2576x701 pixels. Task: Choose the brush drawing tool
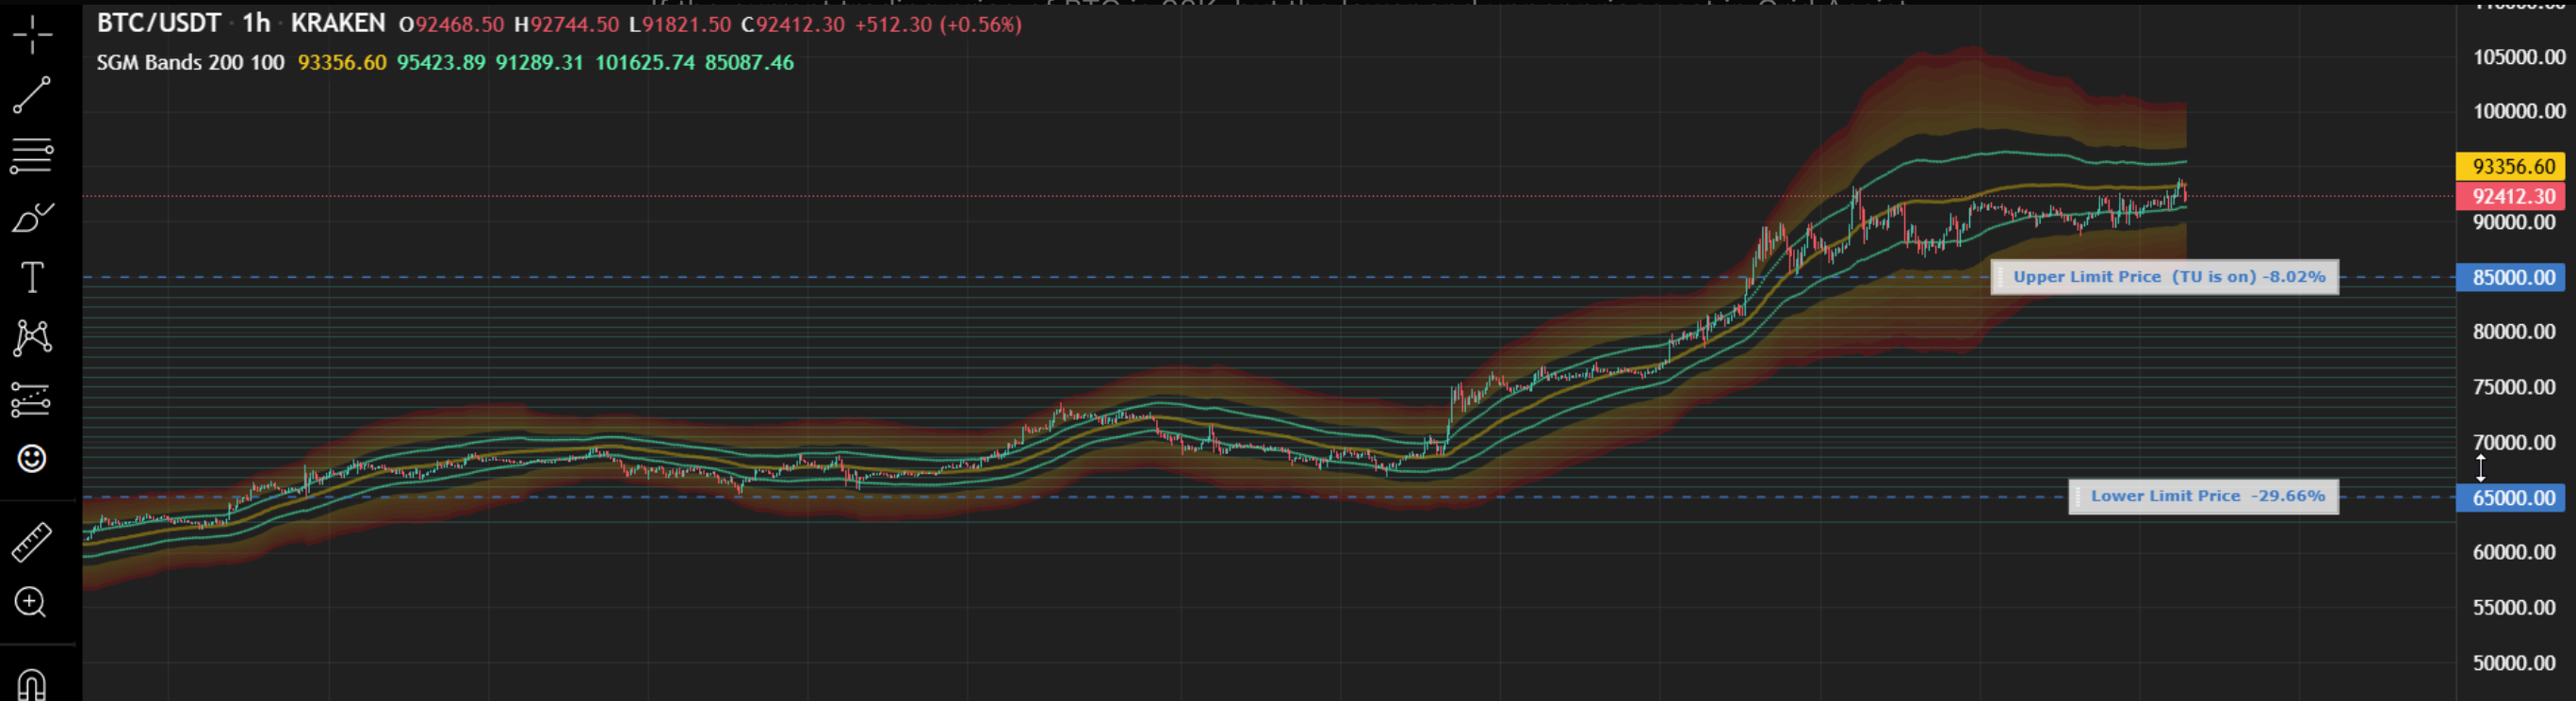32,217
